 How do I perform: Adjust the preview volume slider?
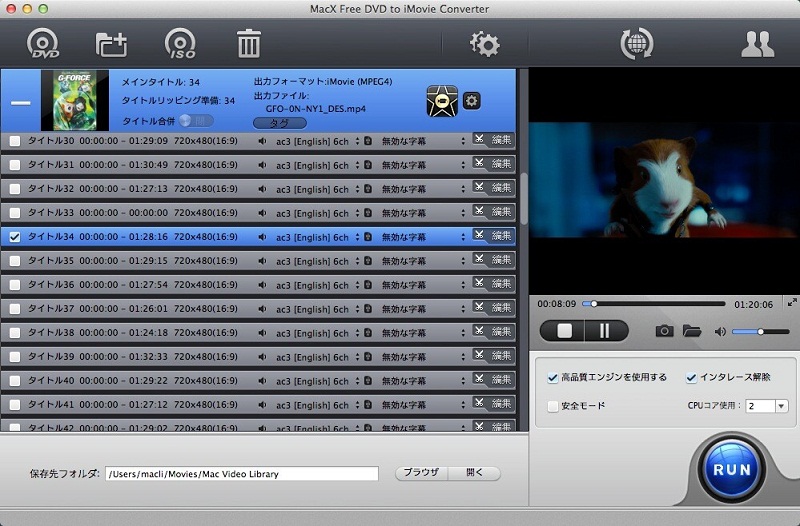tap(761, 332)
